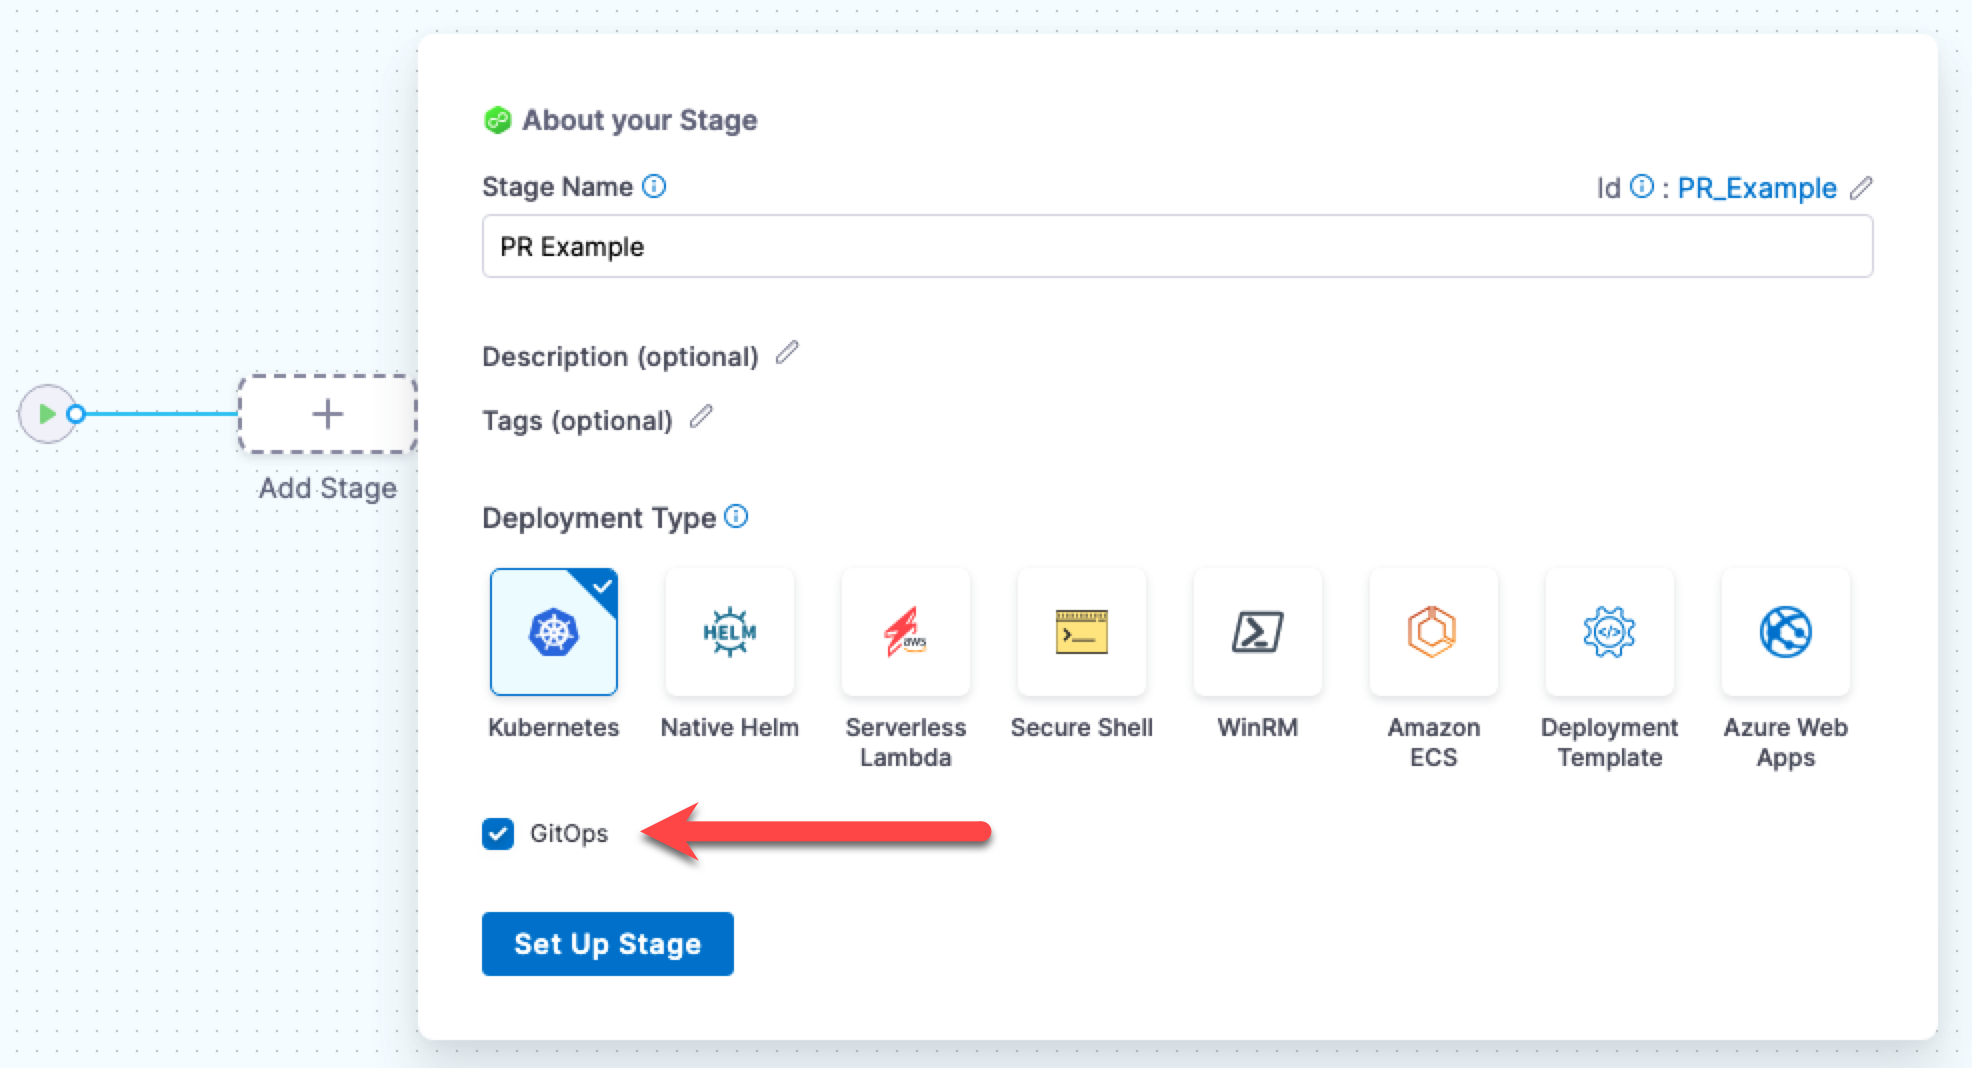The image size is (1972, 1068).
Task: Select the Azure Web Apps deployment type
Action: pos(1785,632)
